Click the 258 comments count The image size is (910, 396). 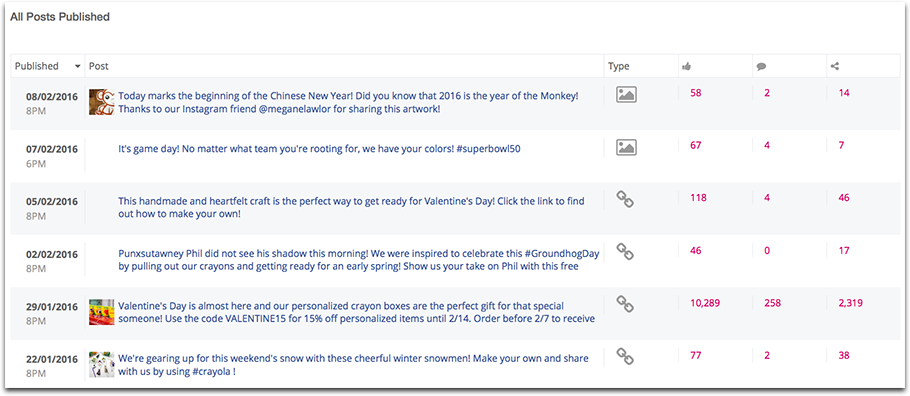[x=772, y=303]
